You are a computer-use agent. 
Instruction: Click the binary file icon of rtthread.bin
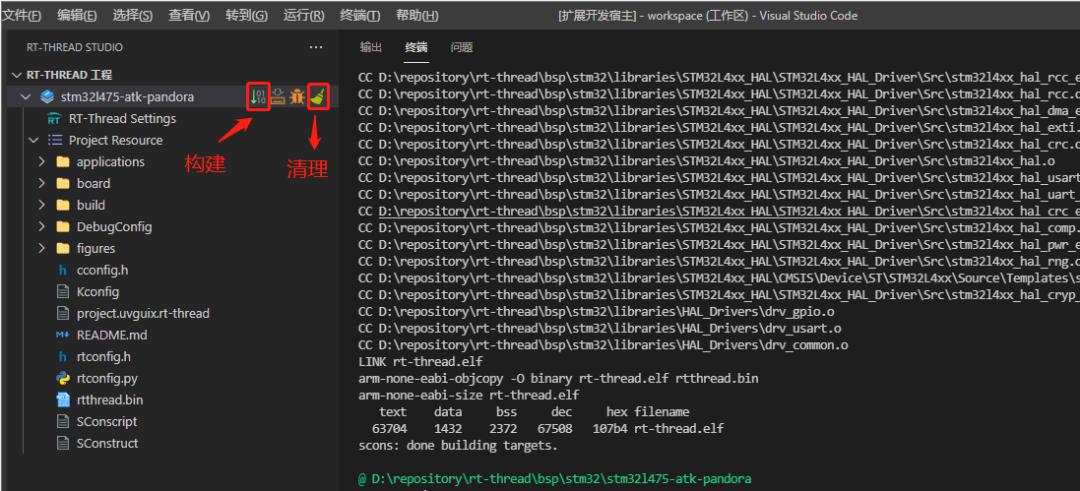63,399
